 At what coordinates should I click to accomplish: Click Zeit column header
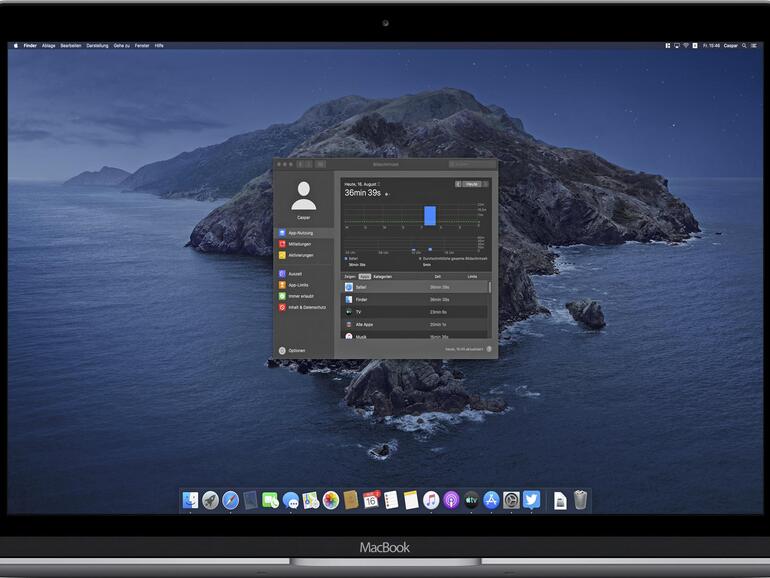(x=438, y=276)
